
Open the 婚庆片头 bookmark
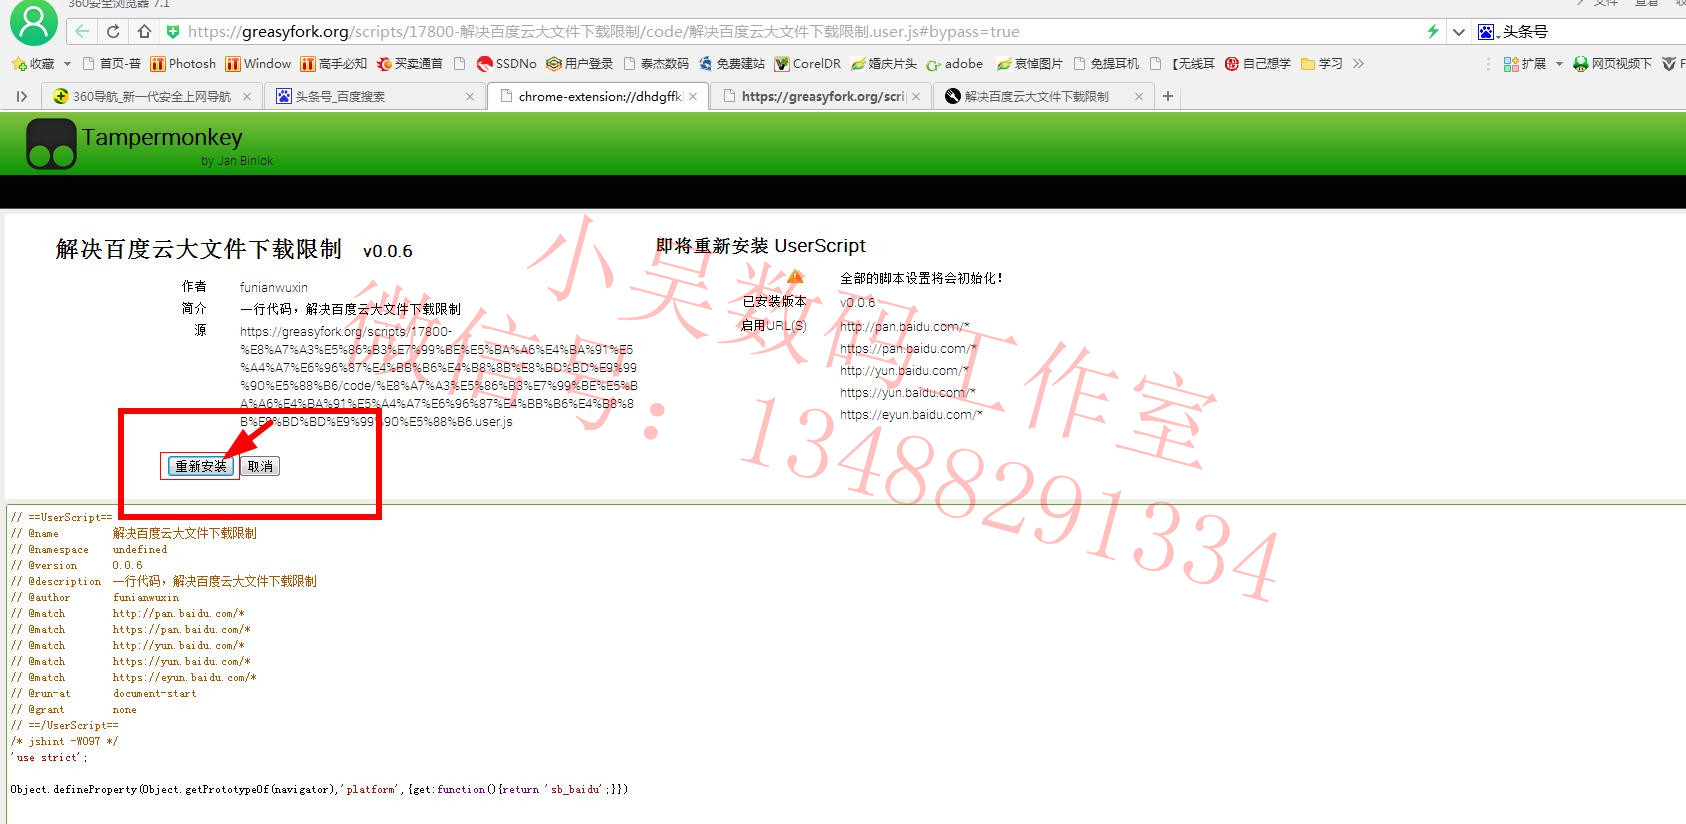[884, 64]
